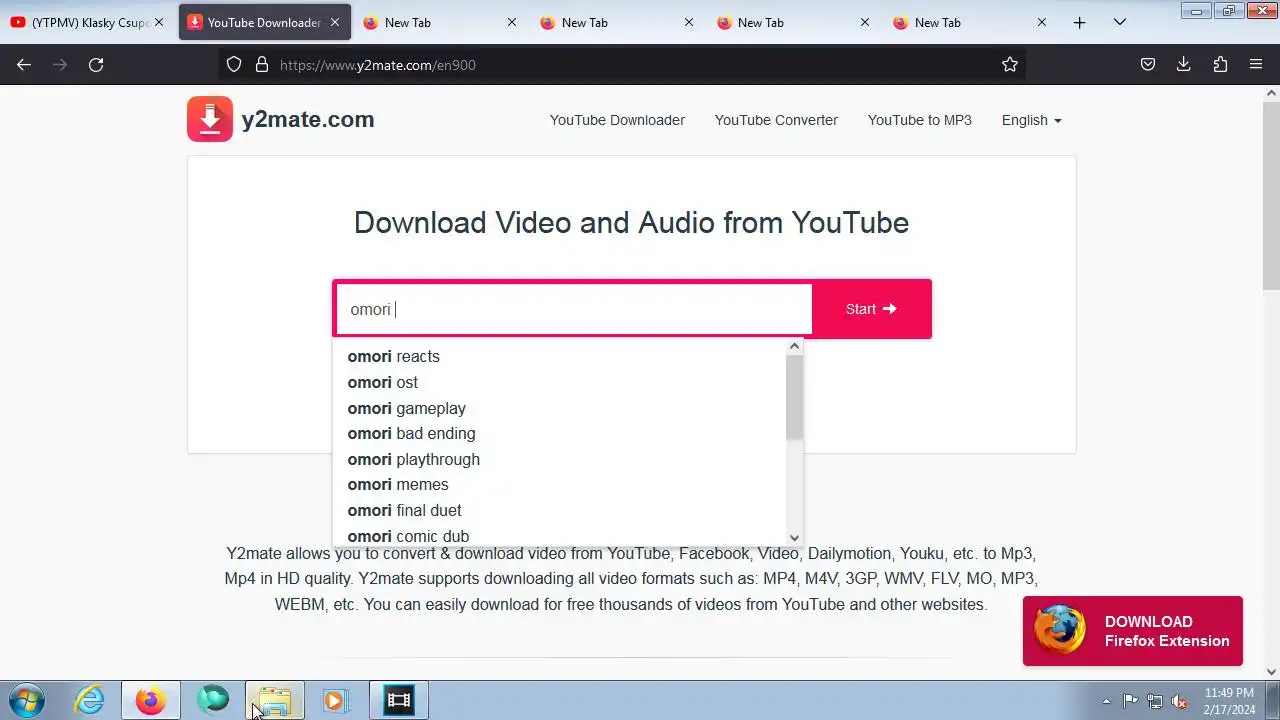Image resolution: width=1280 pixels, height=720 pixels.
Task: Go back using browser back arrow
Action: 24,64
